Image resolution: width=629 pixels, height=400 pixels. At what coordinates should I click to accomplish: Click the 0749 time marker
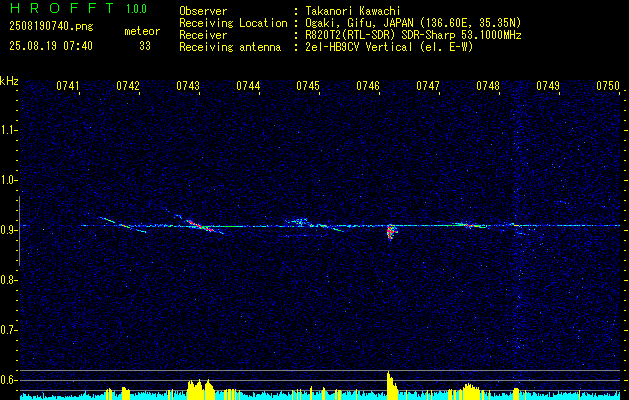548,86
